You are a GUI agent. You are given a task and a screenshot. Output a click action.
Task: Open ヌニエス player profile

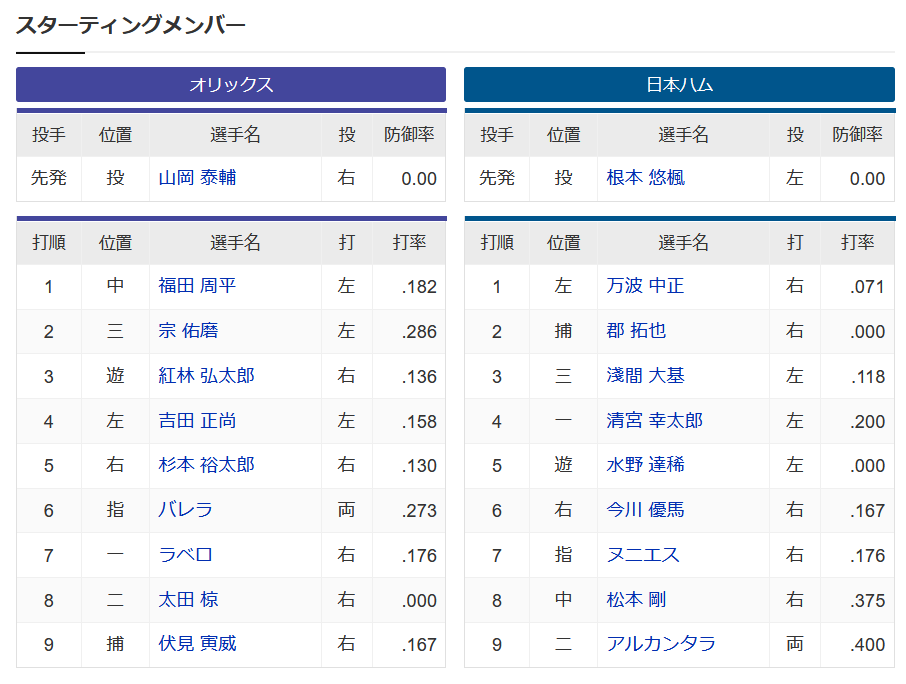[643, 555]
